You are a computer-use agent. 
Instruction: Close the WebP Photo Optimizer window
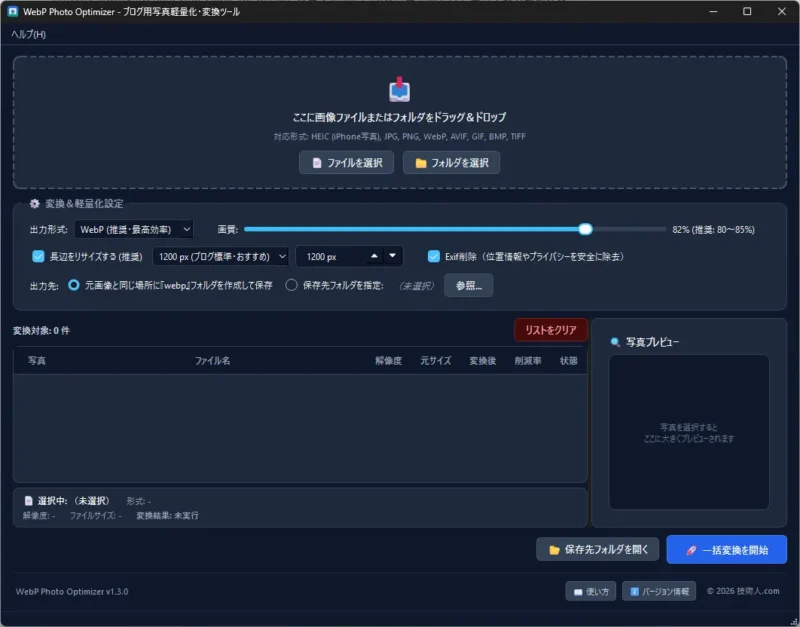pyautogui.click(x=782, y=11)
